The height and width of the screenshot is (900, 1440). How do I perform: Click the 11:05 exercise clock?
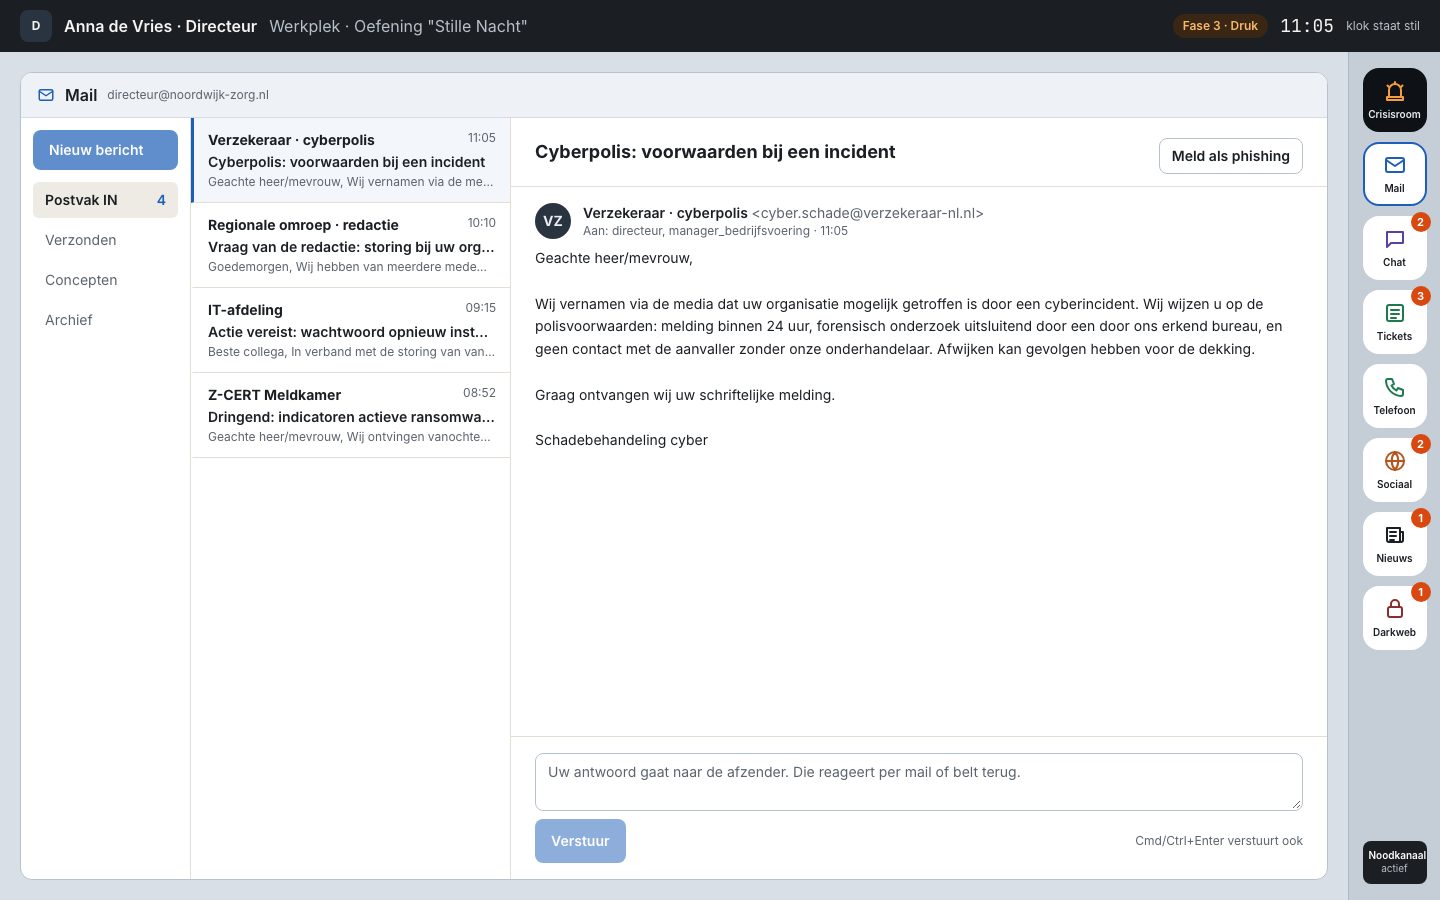point(1307,26)
